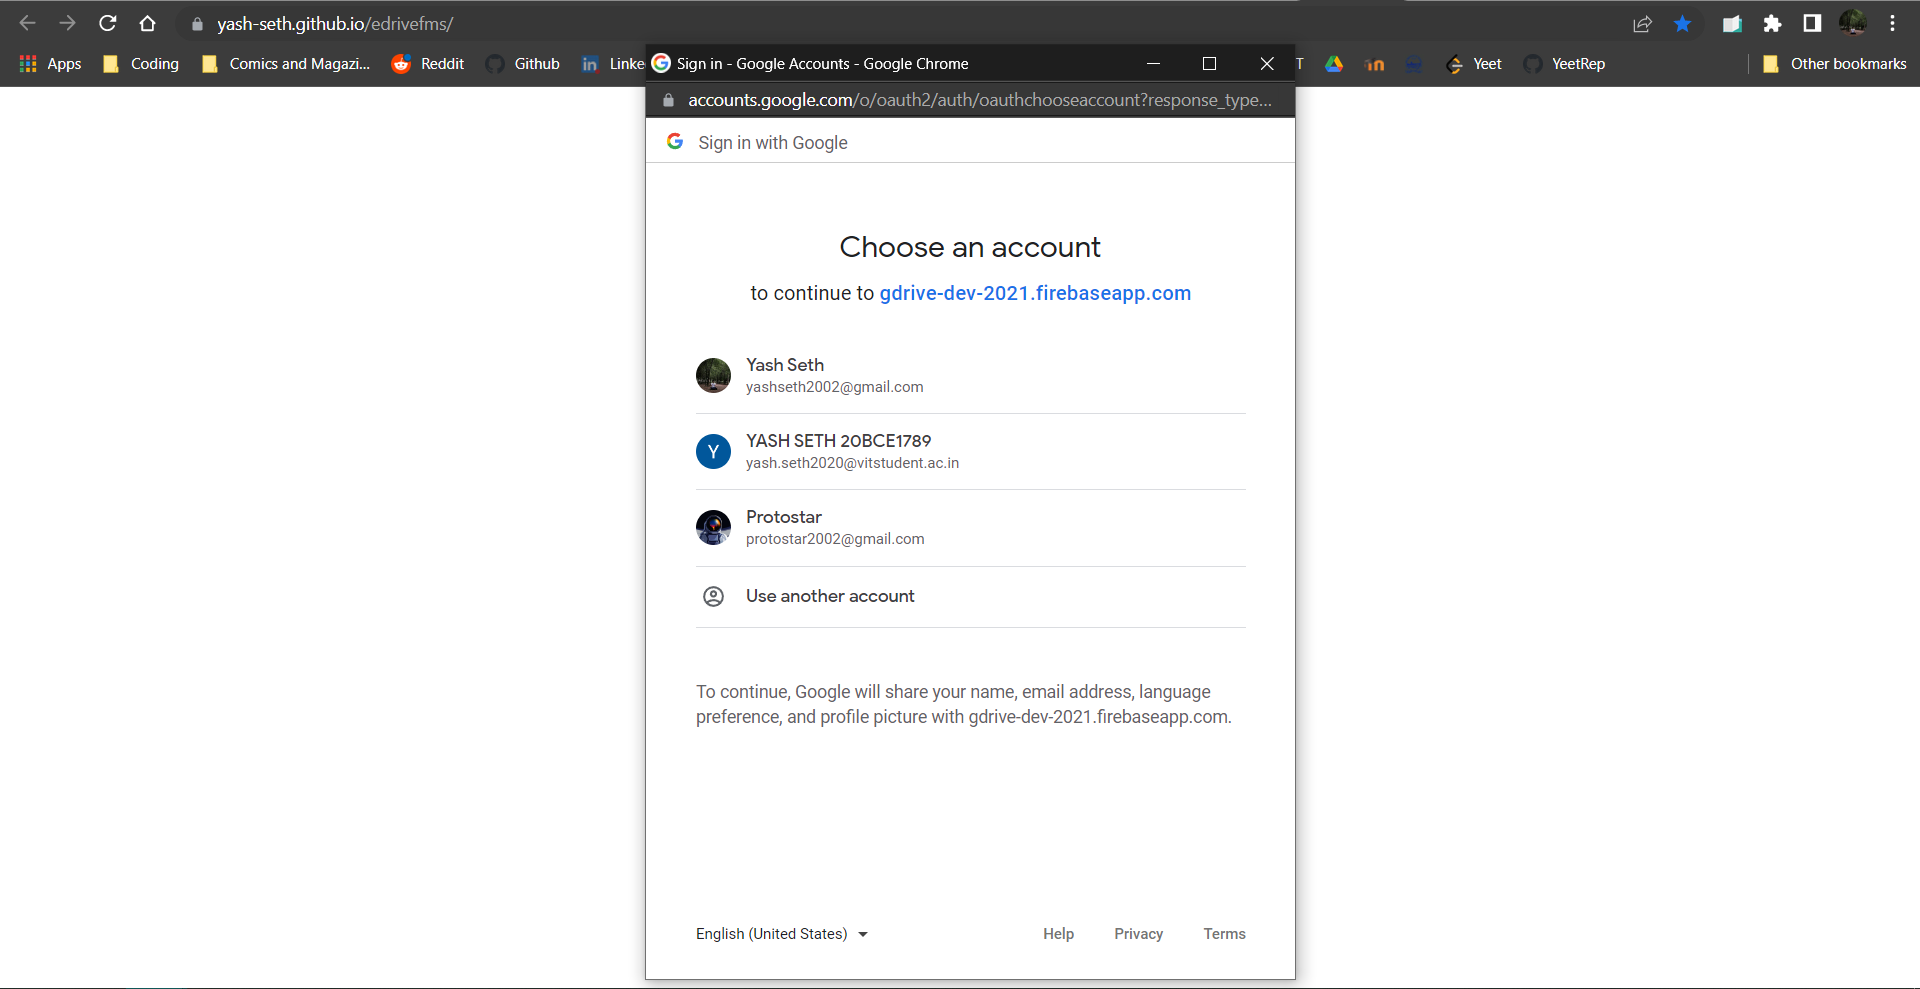View popup lock icon for accounts.google.com
Screen dimensions: 1920x989
coord(669,100)
